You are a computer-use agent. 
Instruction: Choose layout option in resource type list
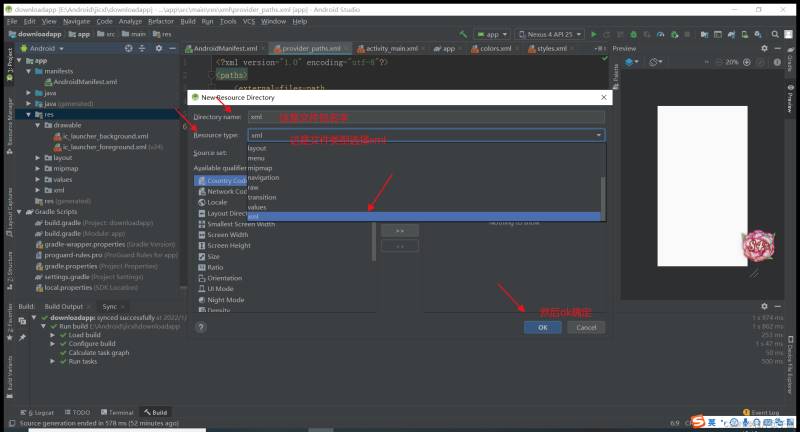pos(423,148)
